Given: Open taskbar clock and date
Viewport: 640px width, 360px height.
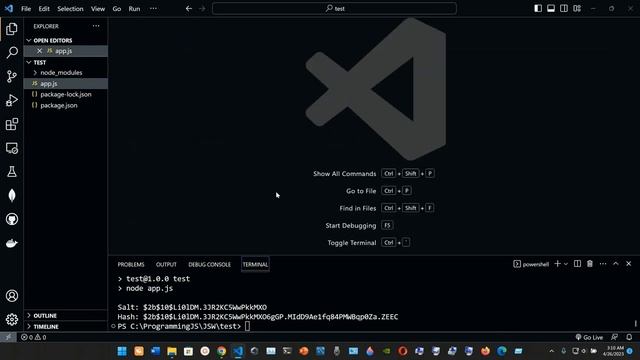Looking at the screenshot, I should pos(613,351).
